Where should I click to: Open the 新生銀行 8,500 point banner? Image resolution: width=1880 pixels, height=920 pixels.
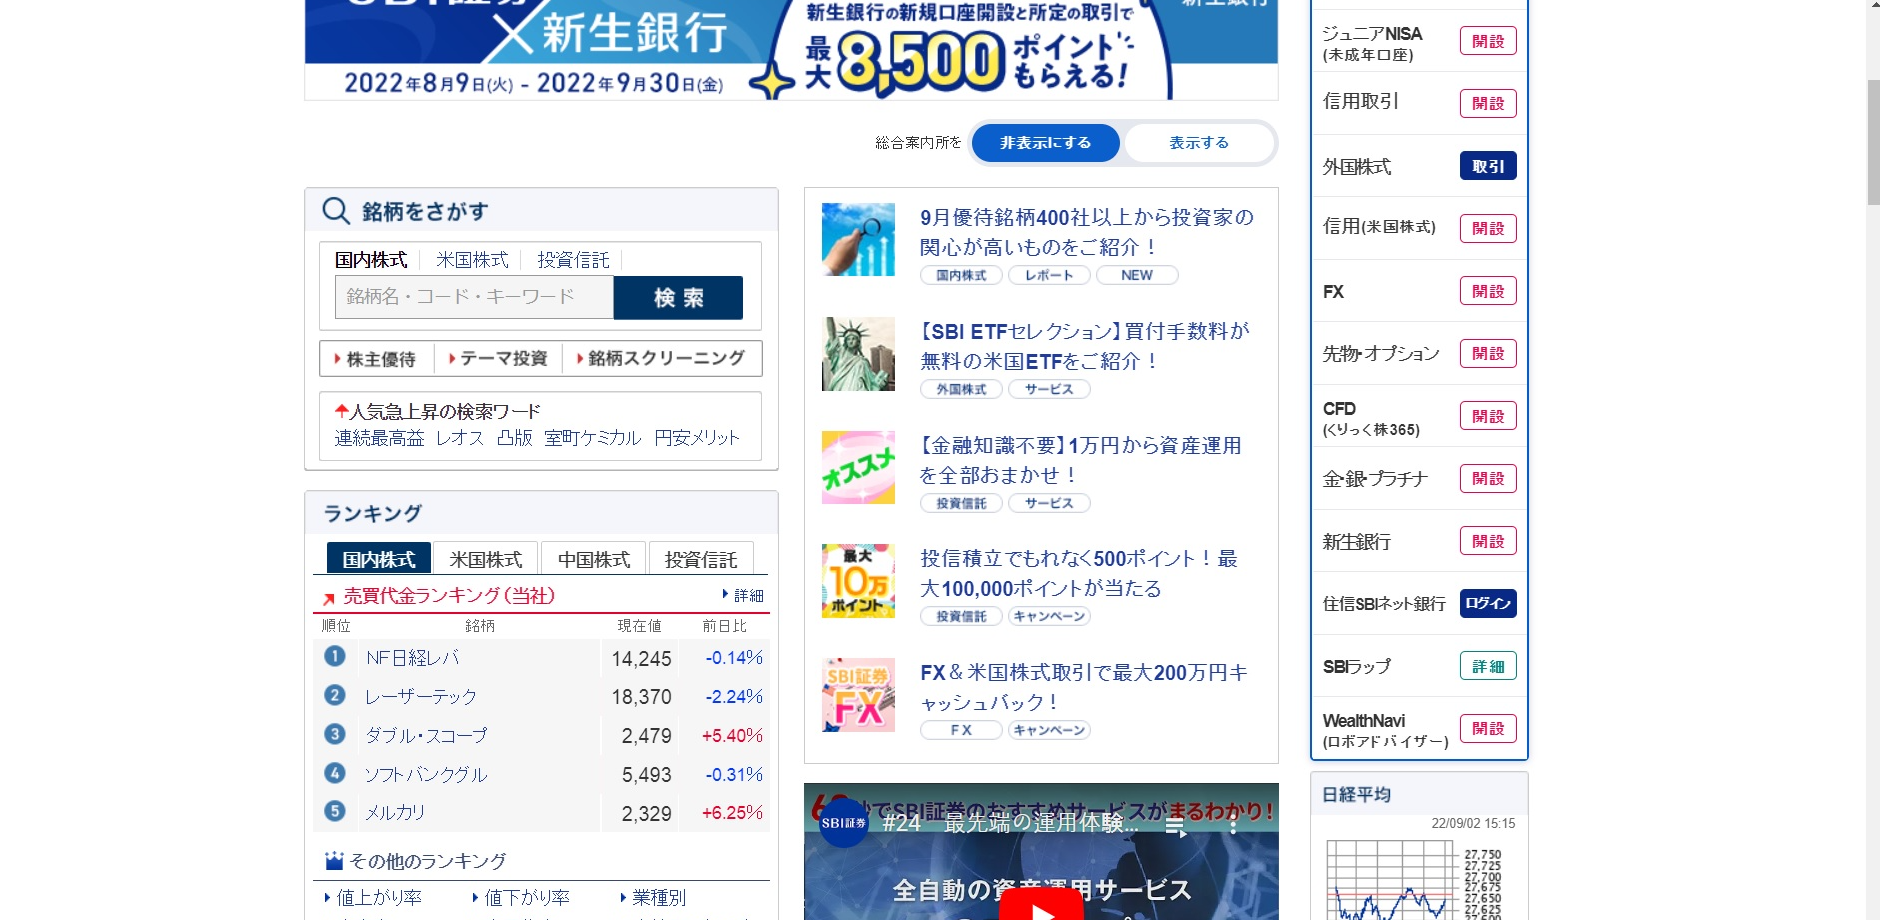[791, 49]
